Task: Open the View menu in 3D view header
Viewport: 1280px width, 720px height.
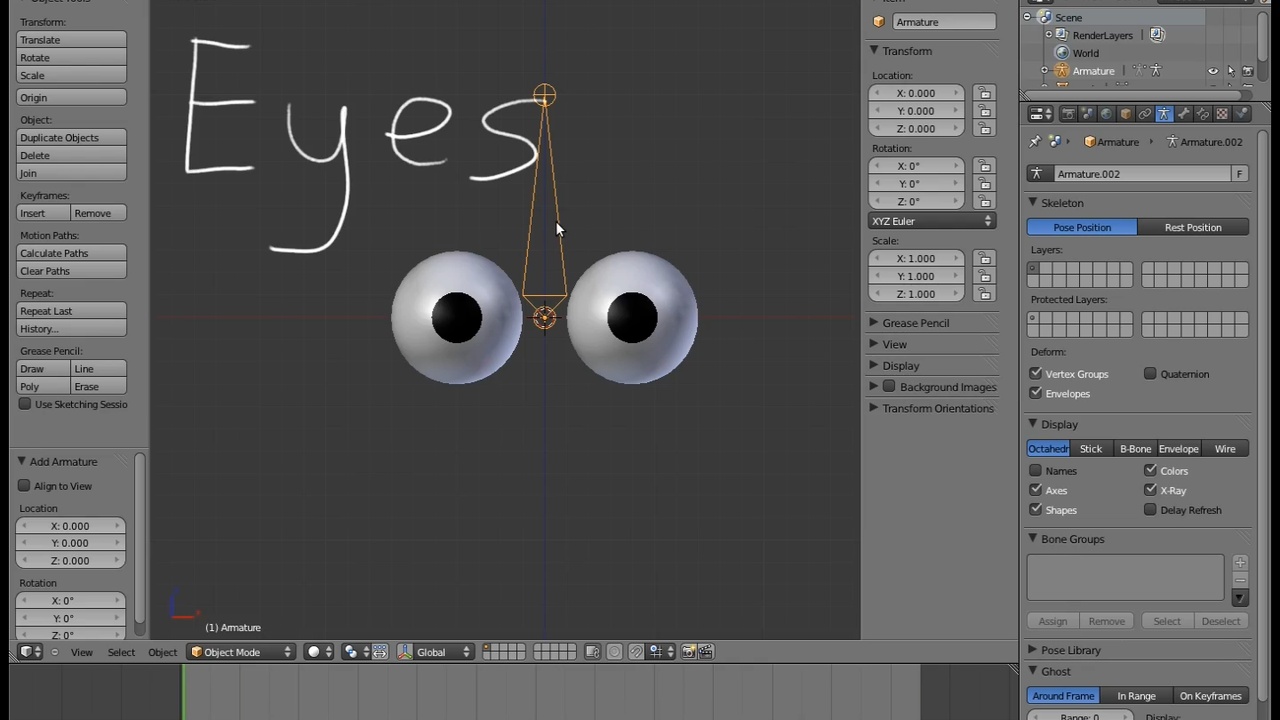Action: tap(81, 652)
